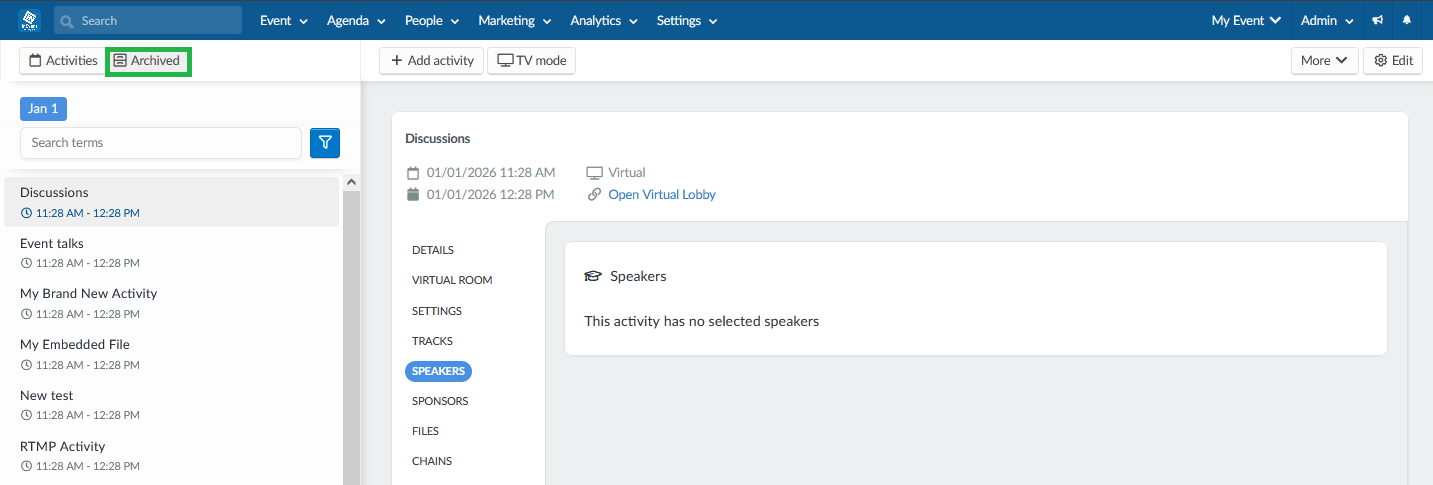Open the notifications bell
This screenshot has height=485, width=1433.
tap(1408, 20)
